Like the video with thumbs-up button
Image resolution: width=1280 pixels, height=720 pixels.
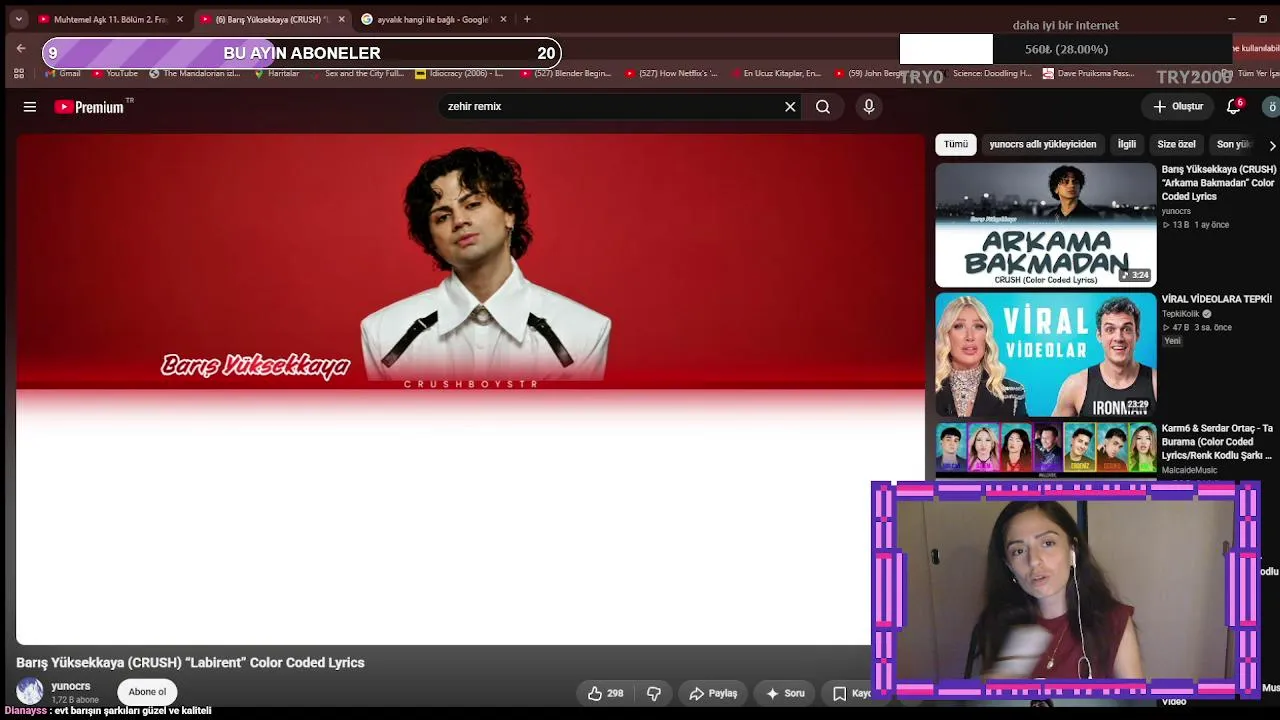606,693
